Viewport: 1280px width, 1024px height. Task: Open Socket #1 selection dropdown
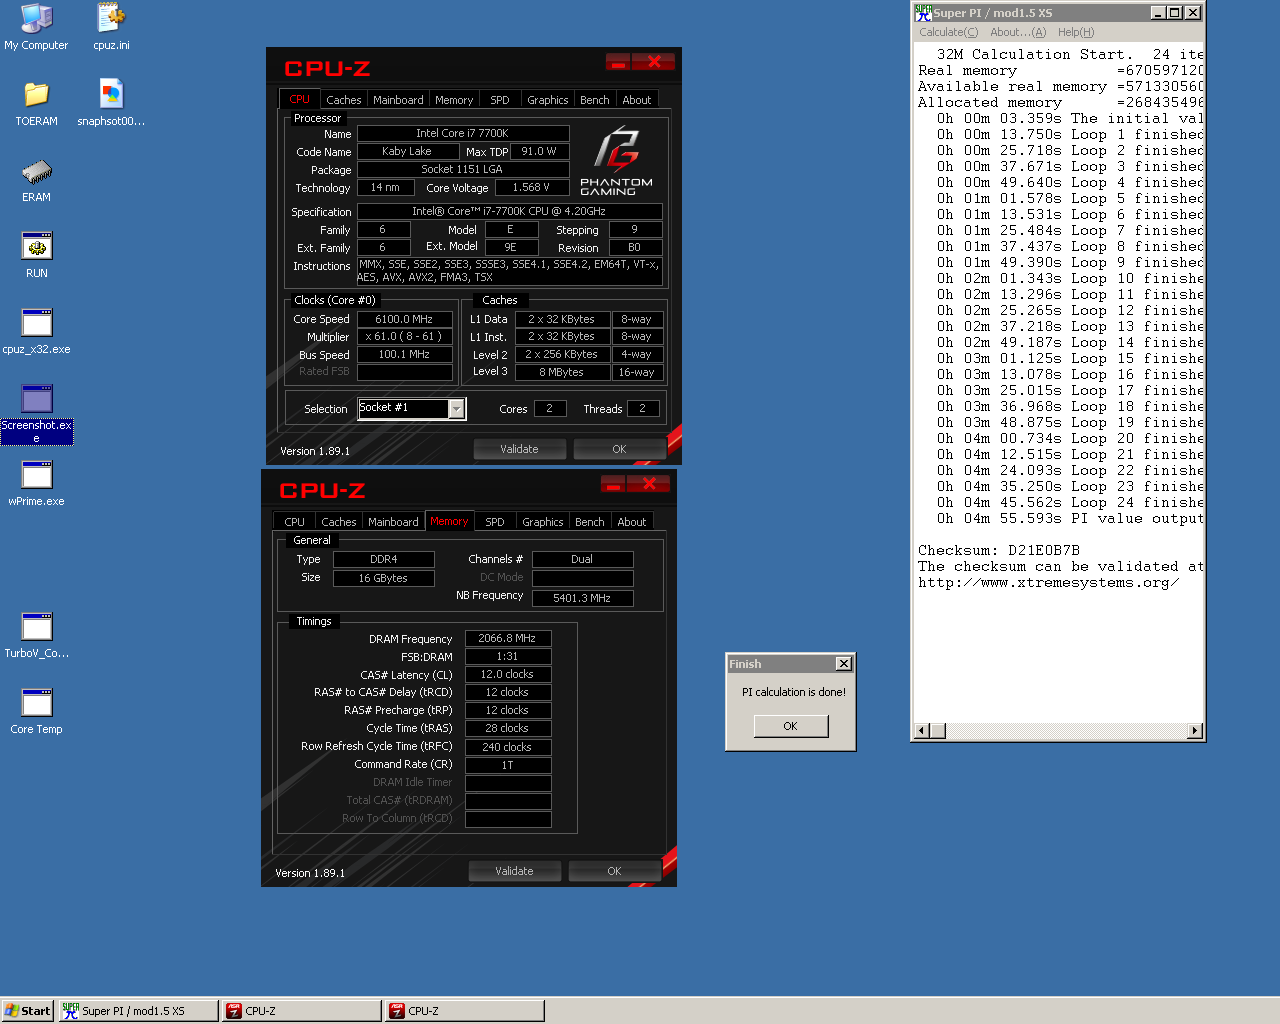(x=457, y=408)
